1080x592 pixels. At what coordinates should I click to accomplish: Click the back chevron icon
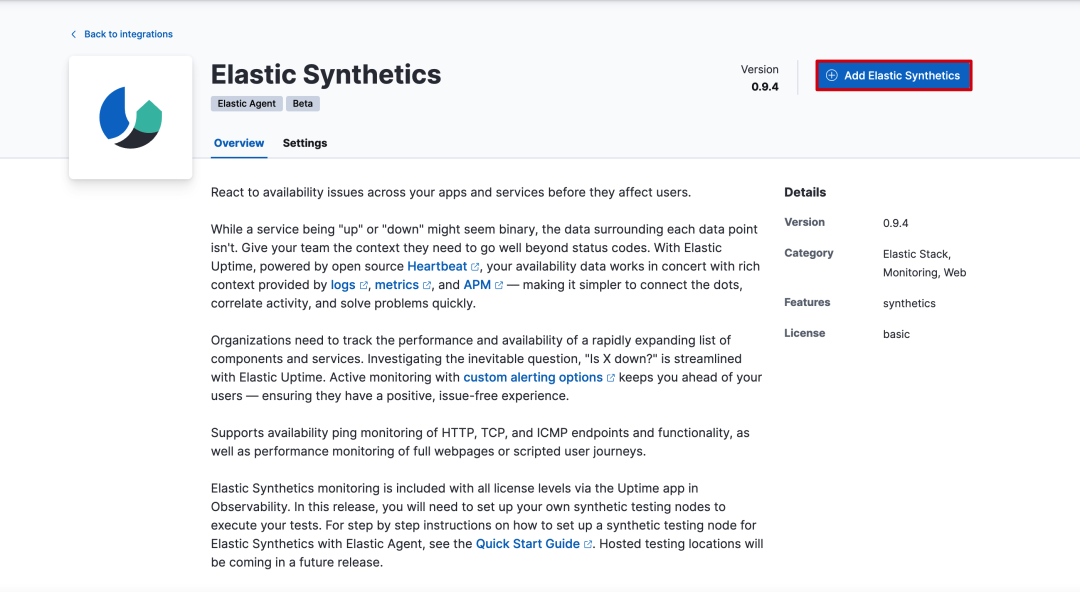73,34
